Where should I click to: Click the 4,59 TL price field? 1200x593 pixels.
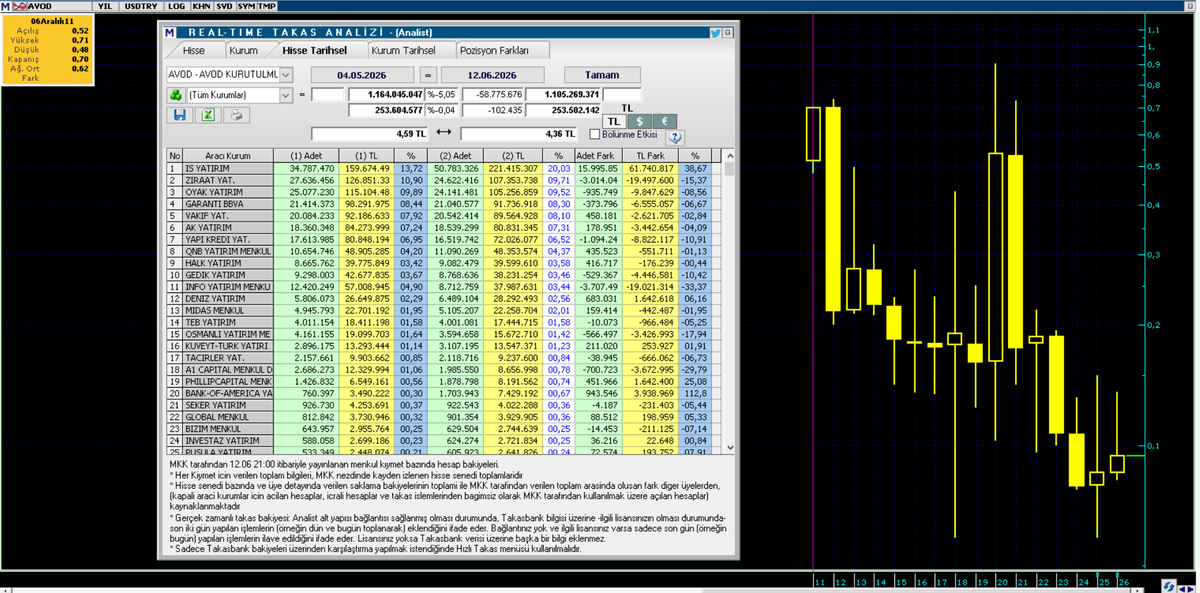click(x=371, y=133)
